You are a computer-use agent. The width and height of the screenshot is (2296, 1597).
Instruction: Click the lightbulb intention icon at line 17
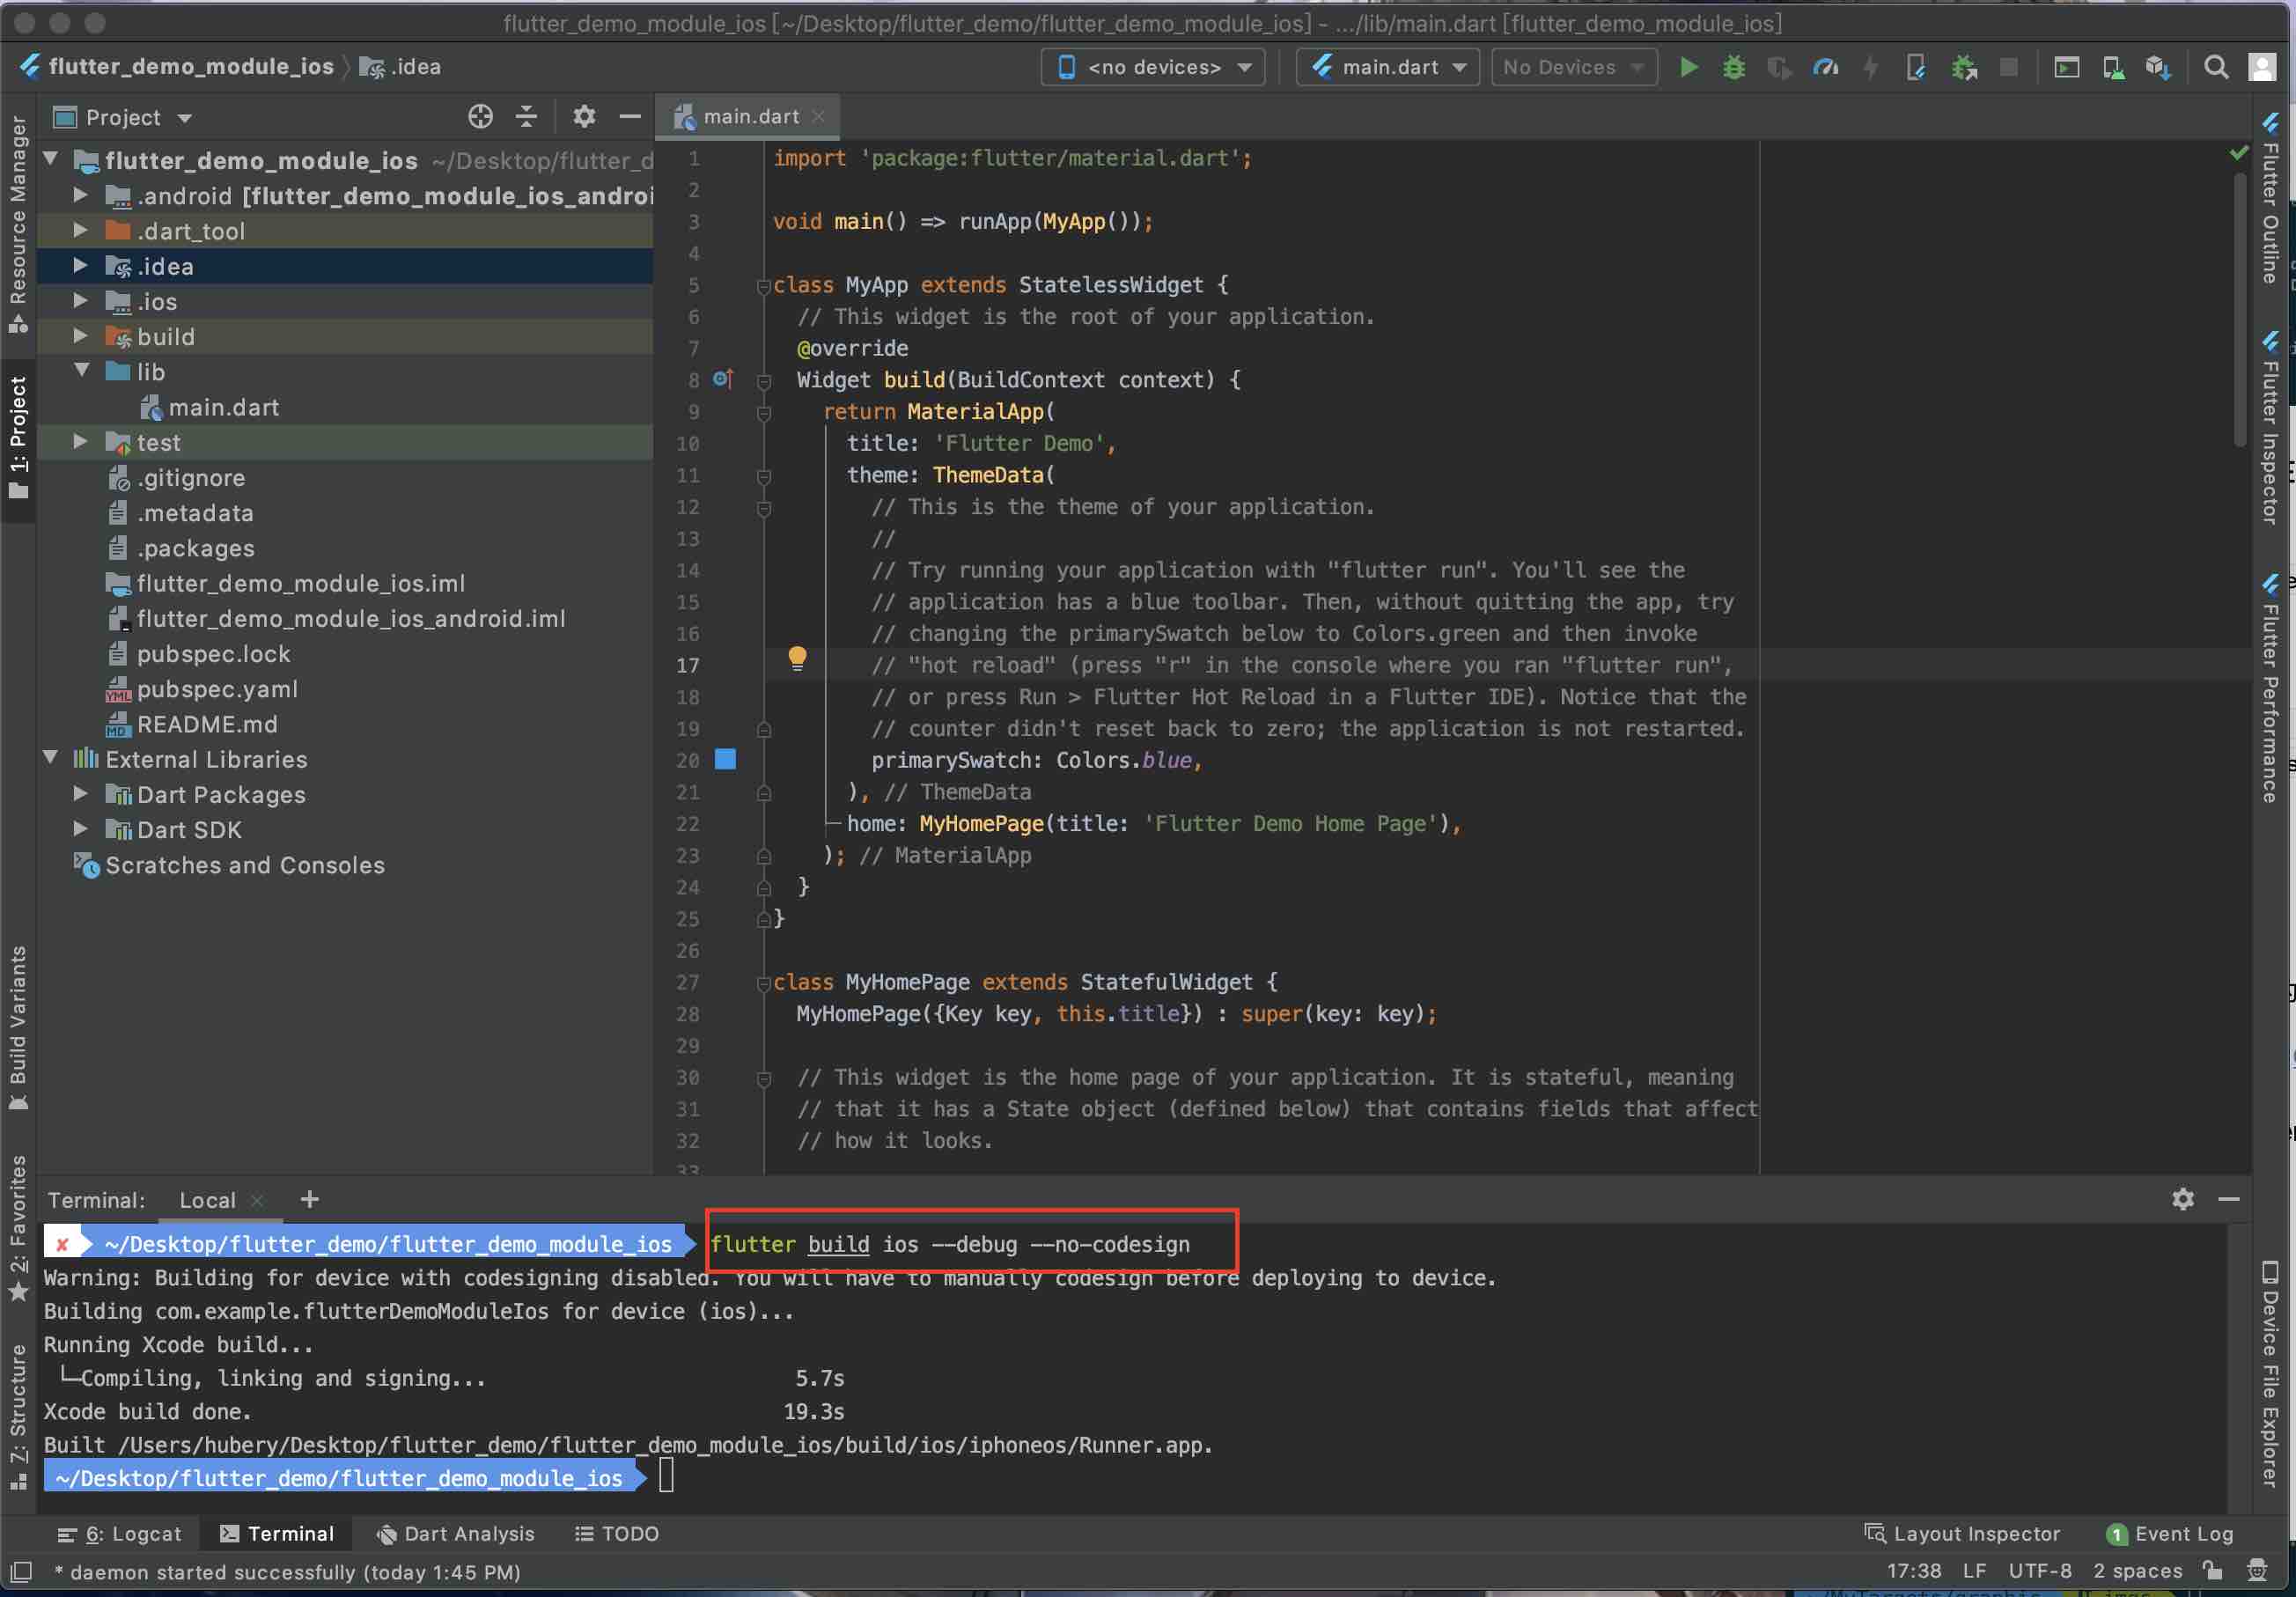(x=797, y=658)
